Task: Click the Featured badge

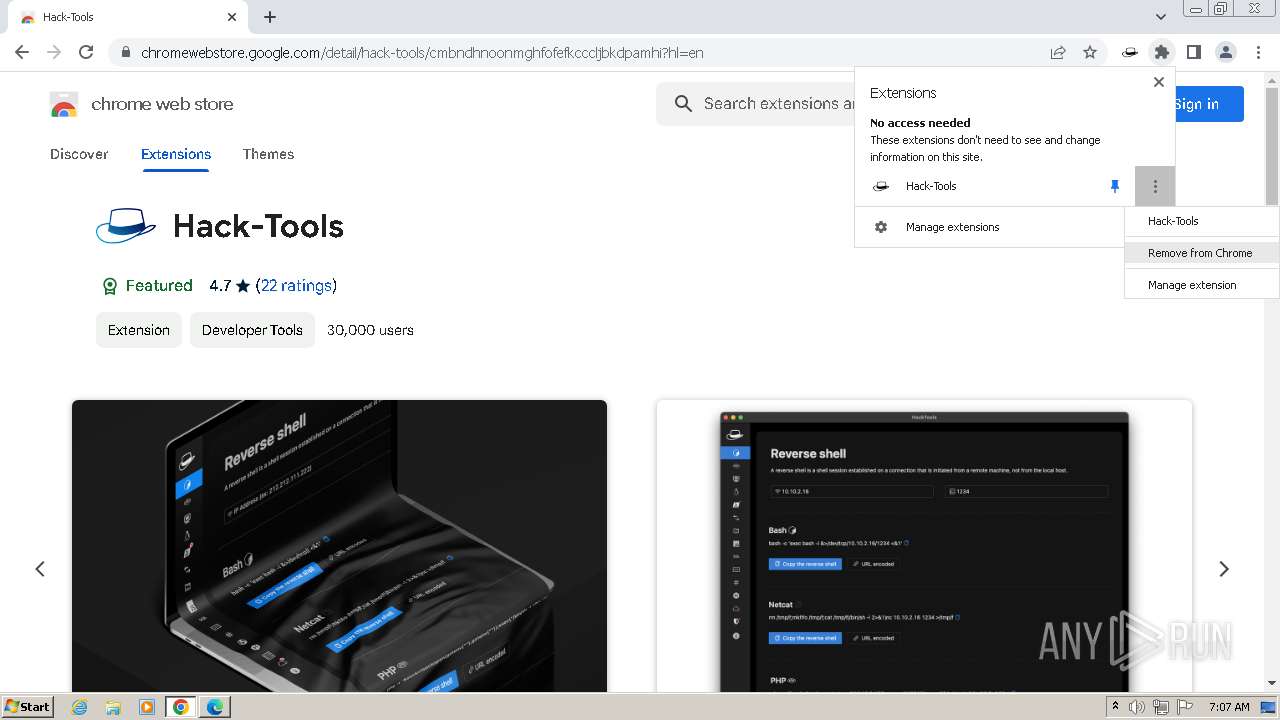Action: pos(147,286)
